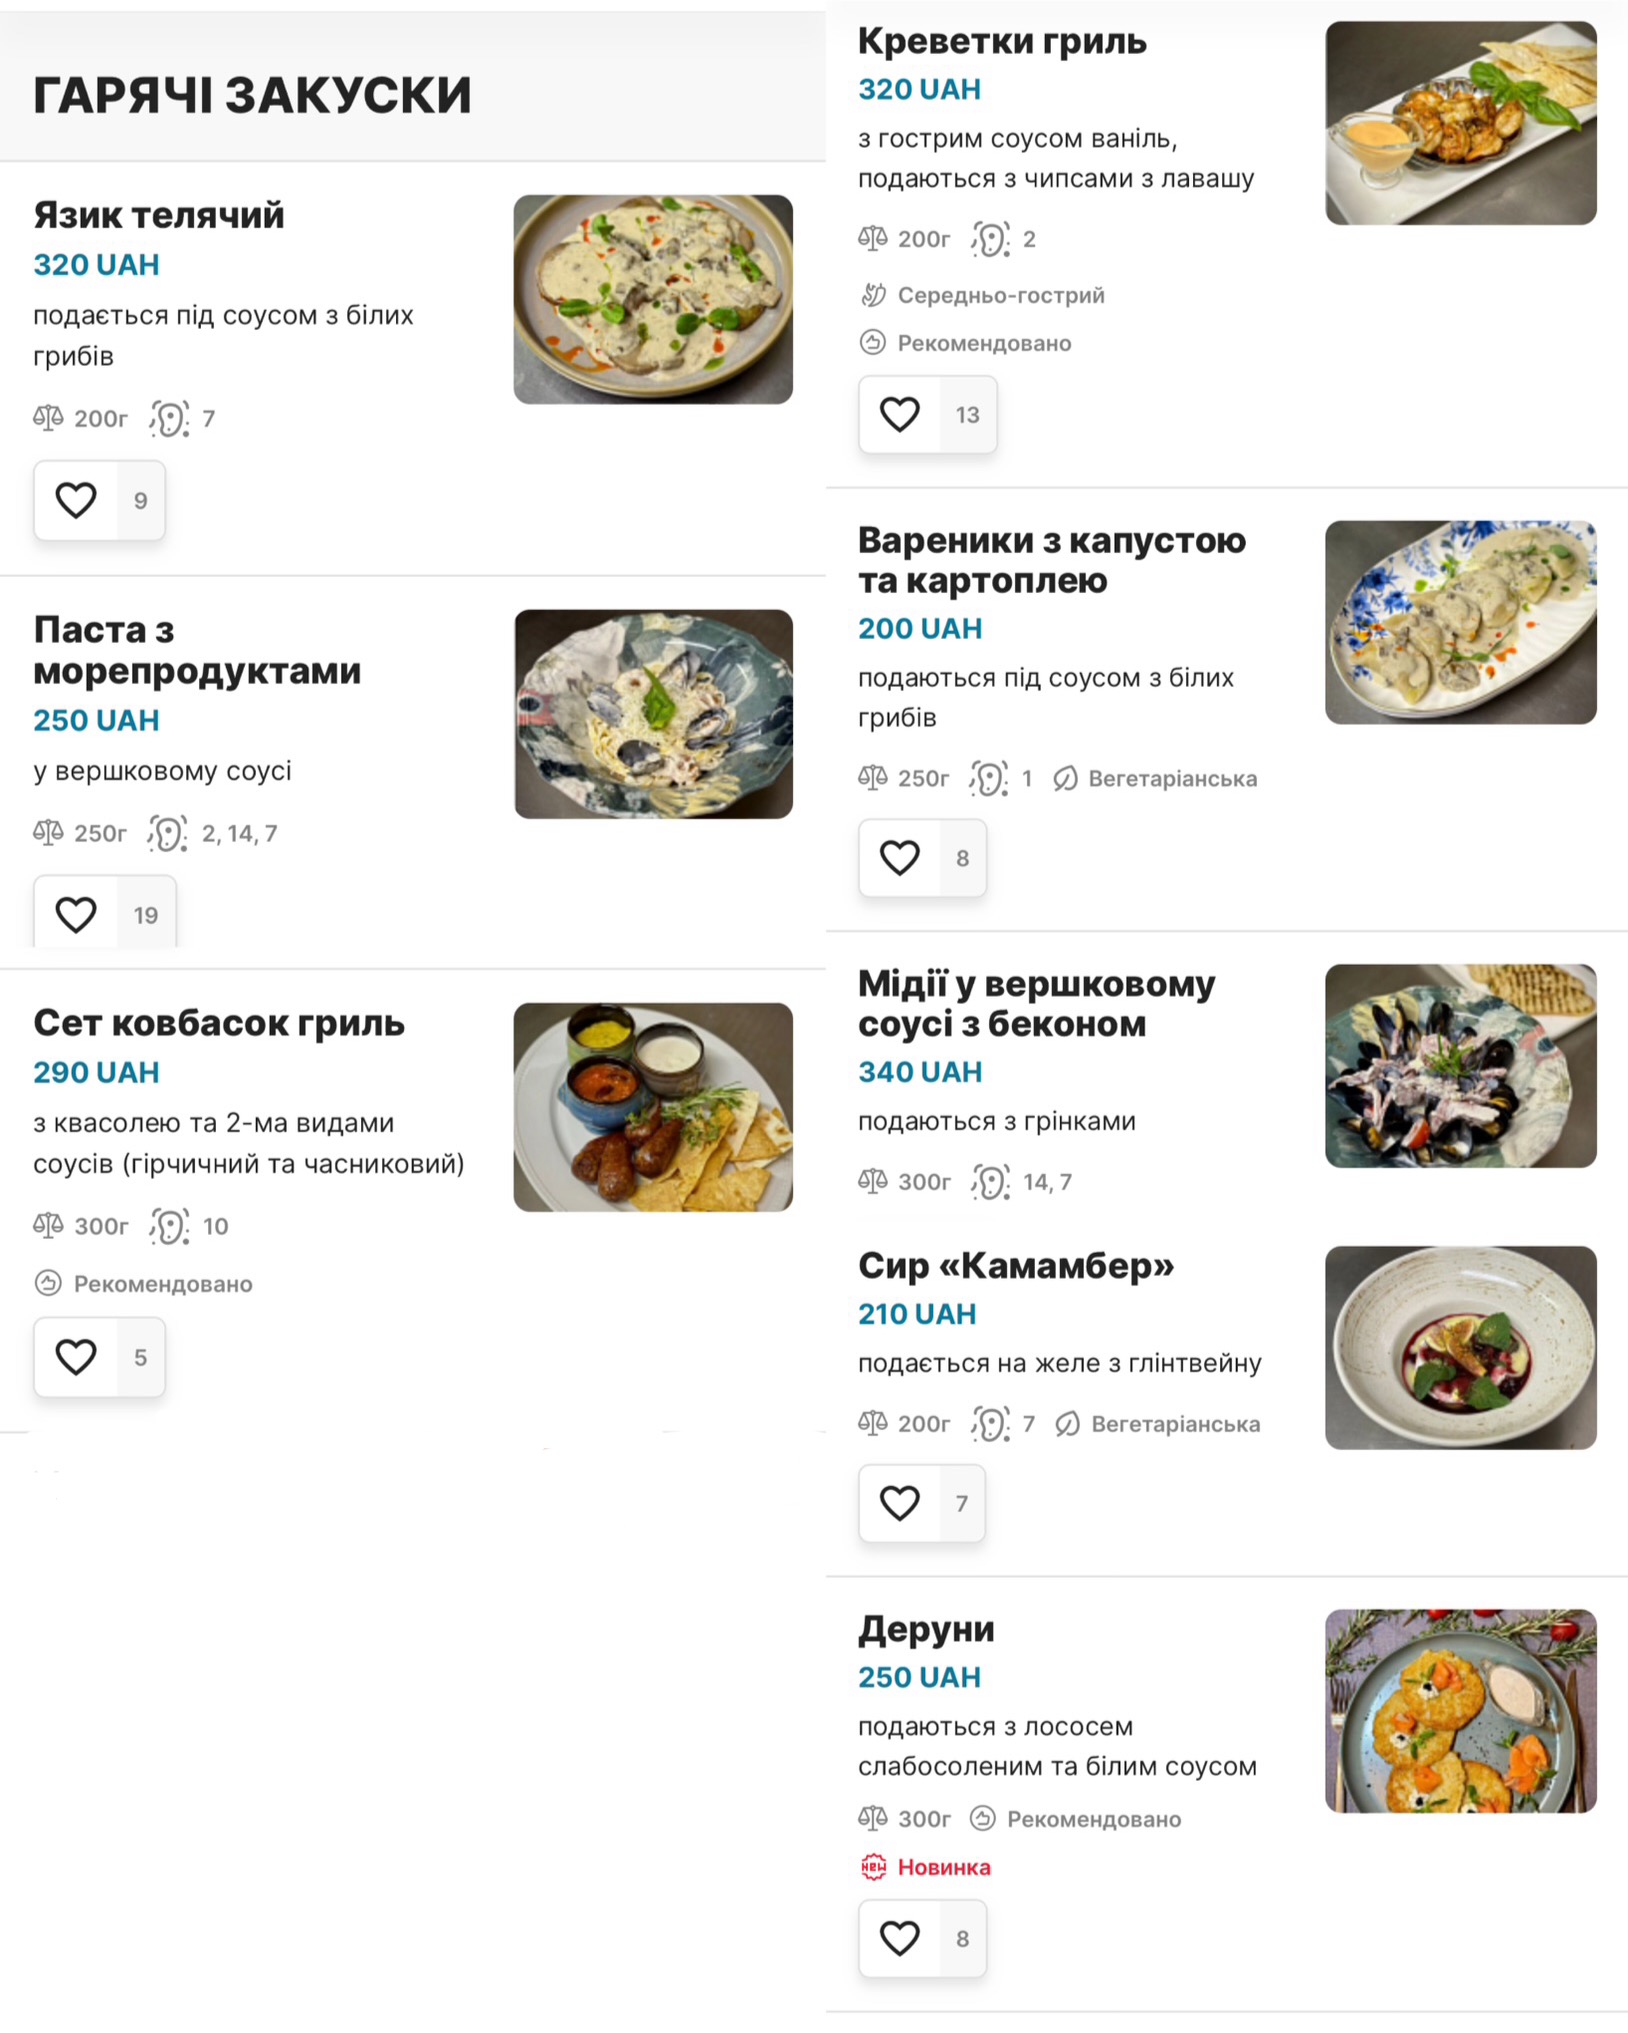Click Рекомендовано icon under Сет ковбасок гриль
1628x2033 pixels.
(x=48, y=1283)
